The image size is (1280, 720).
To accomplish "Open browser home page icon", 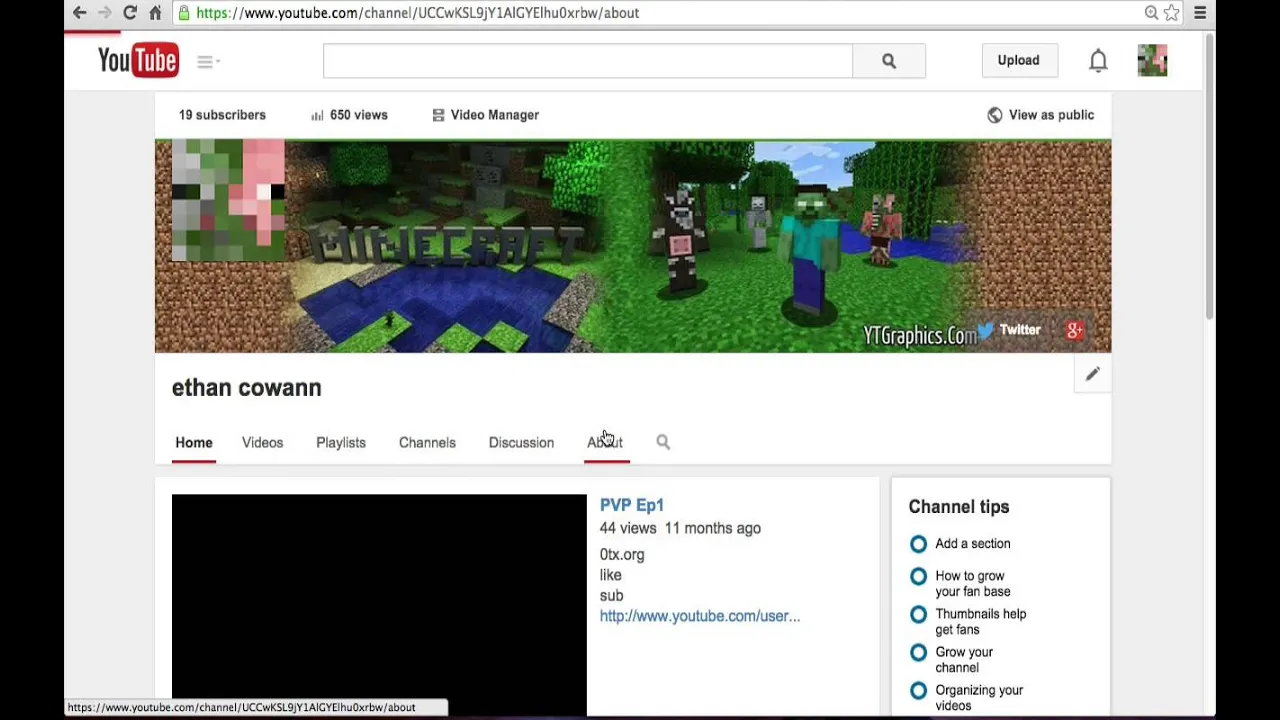I will click(155, 13).
